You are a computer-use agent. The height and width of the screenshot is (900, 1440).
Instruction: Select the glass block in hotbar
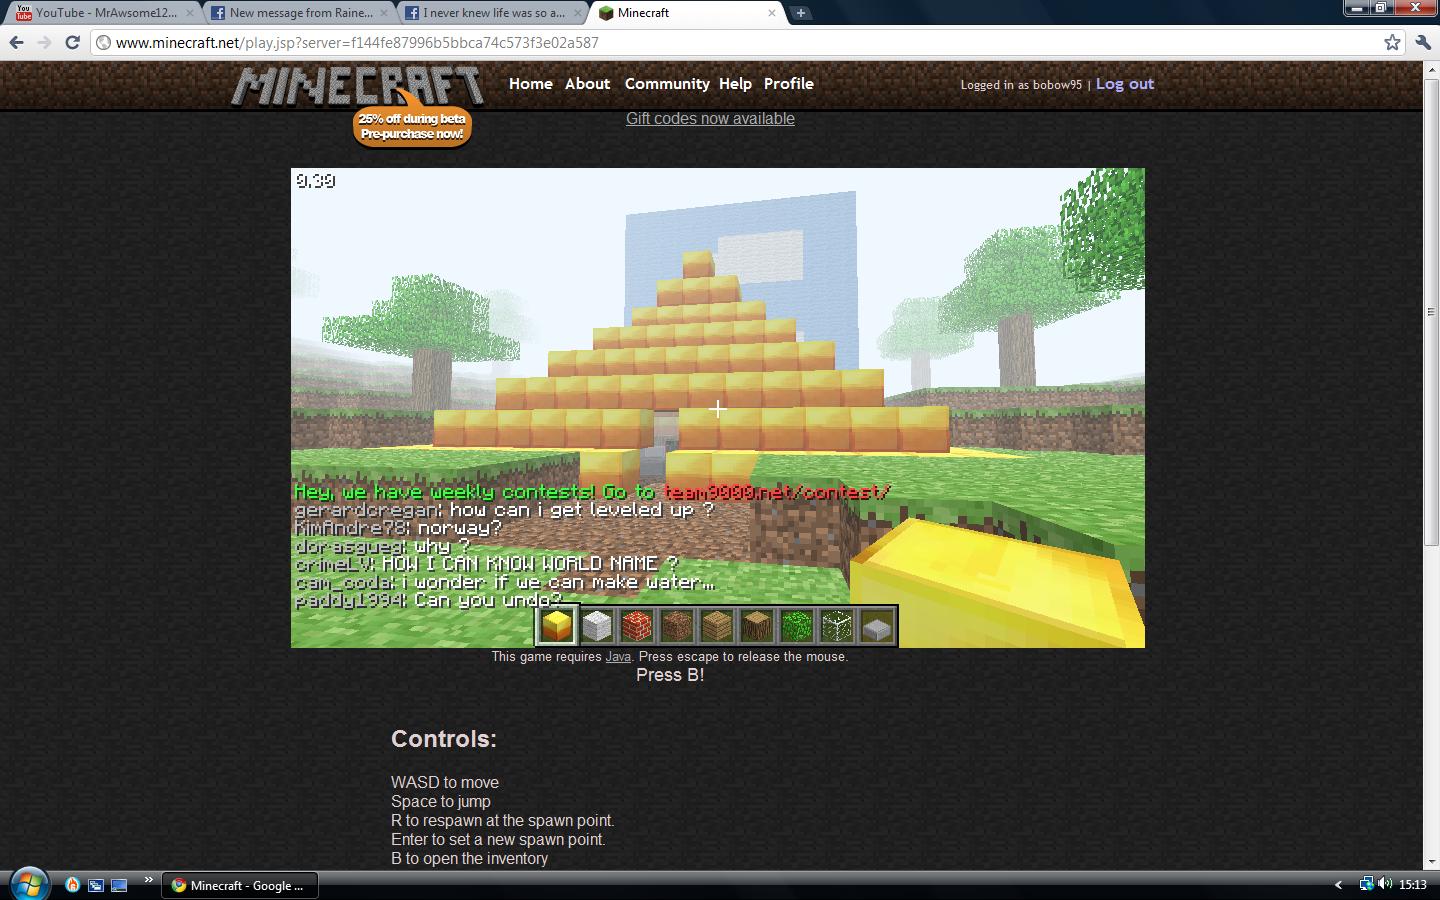coord(837,626)
